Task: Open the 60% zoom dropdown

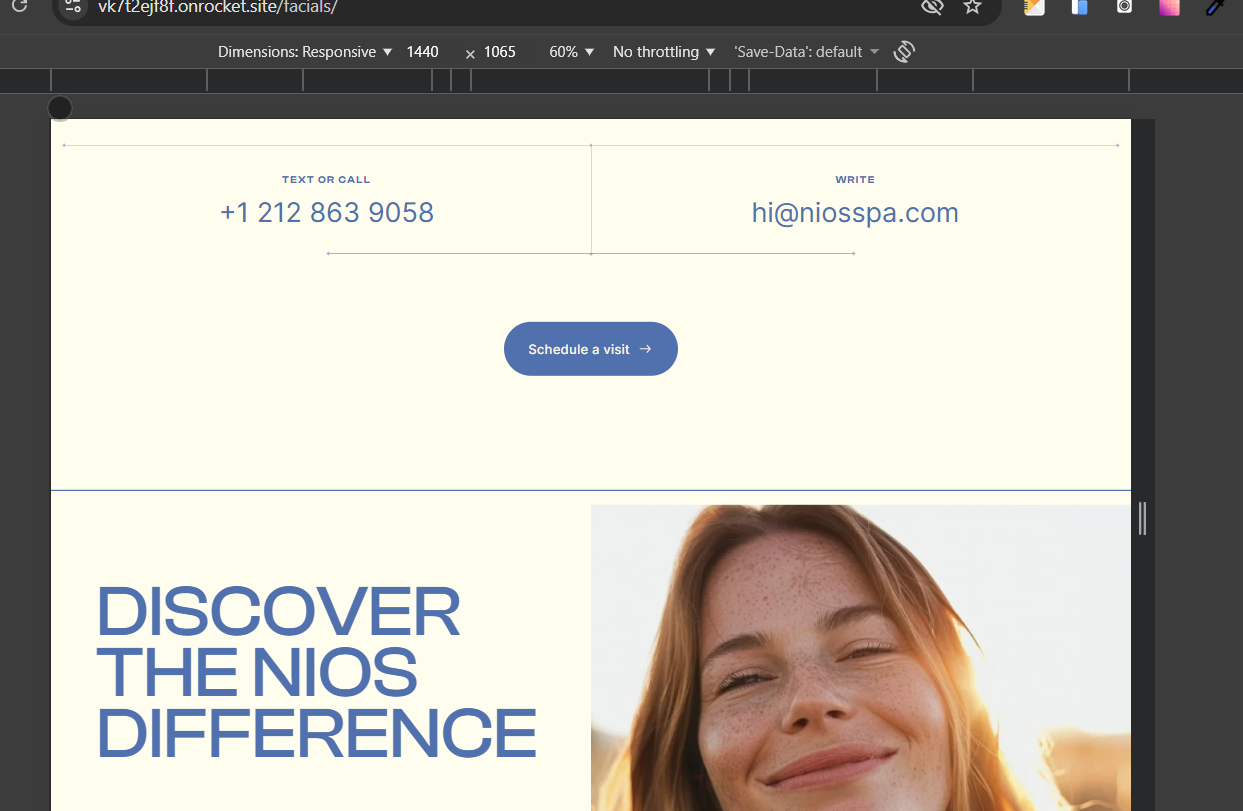Action: [571, 52]
